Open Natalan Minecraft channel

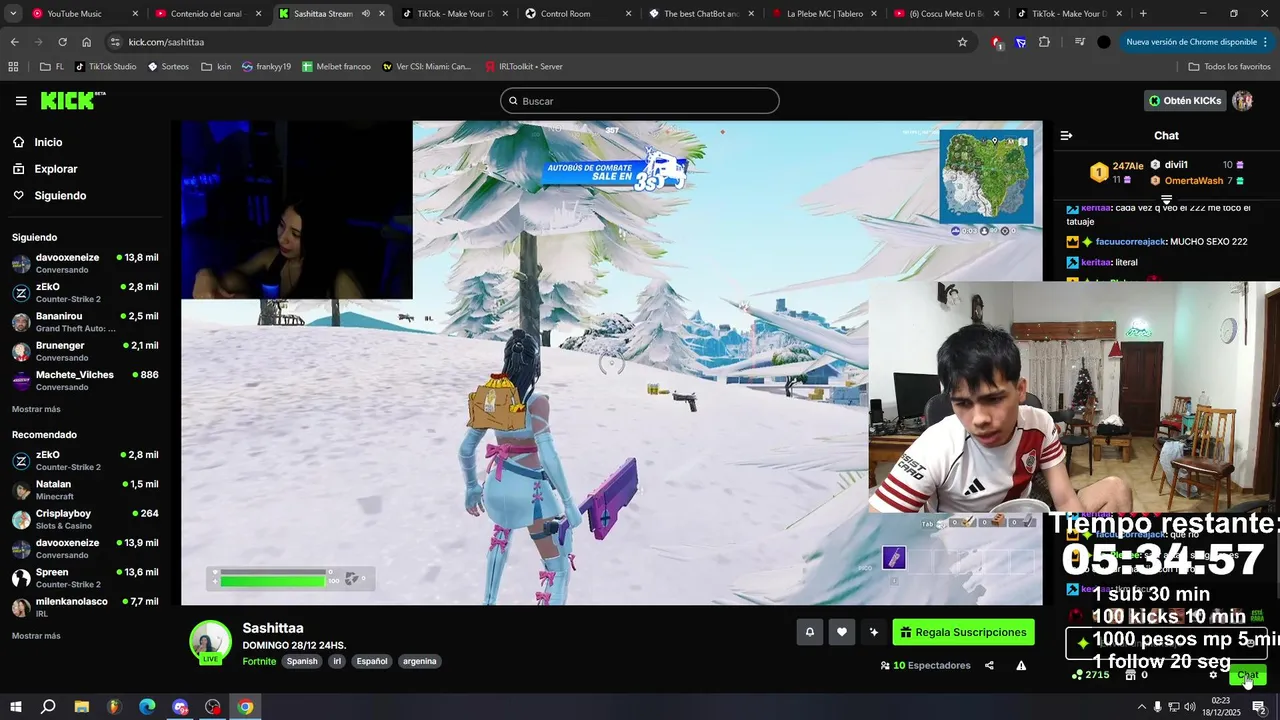(85, 490)
